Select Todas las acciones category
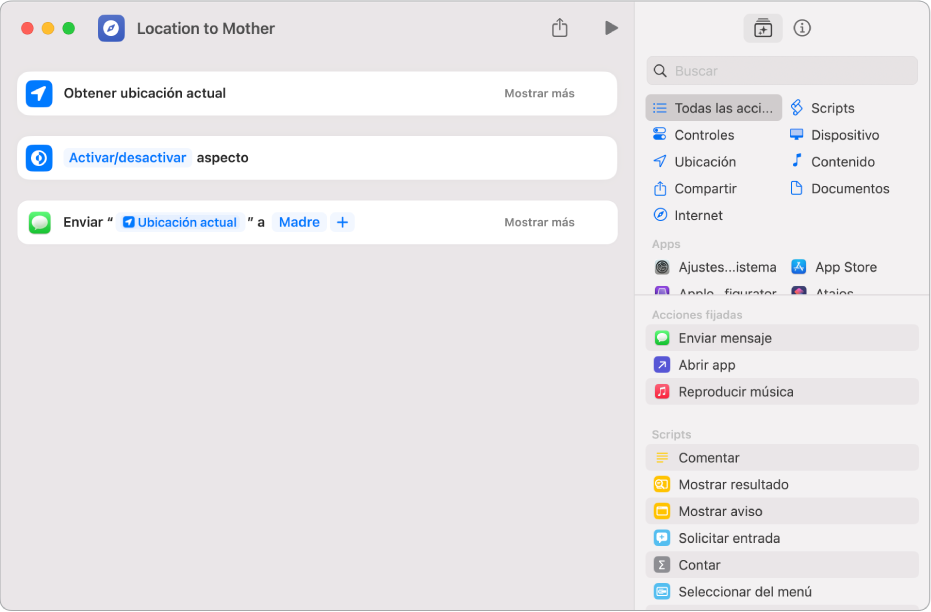The height and width of the screenshot is (612, 931). click(x=714, y=108)
